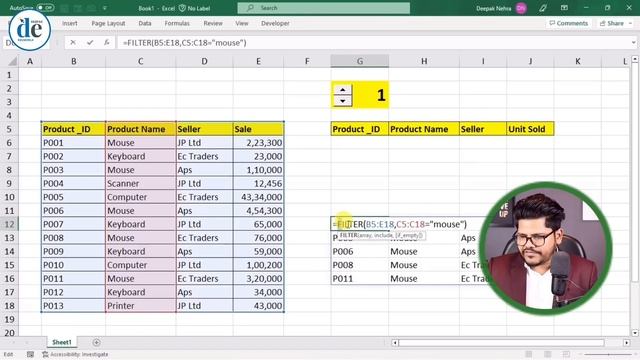
Task: Select the Sheet1 tab
Action: (62, 342)
